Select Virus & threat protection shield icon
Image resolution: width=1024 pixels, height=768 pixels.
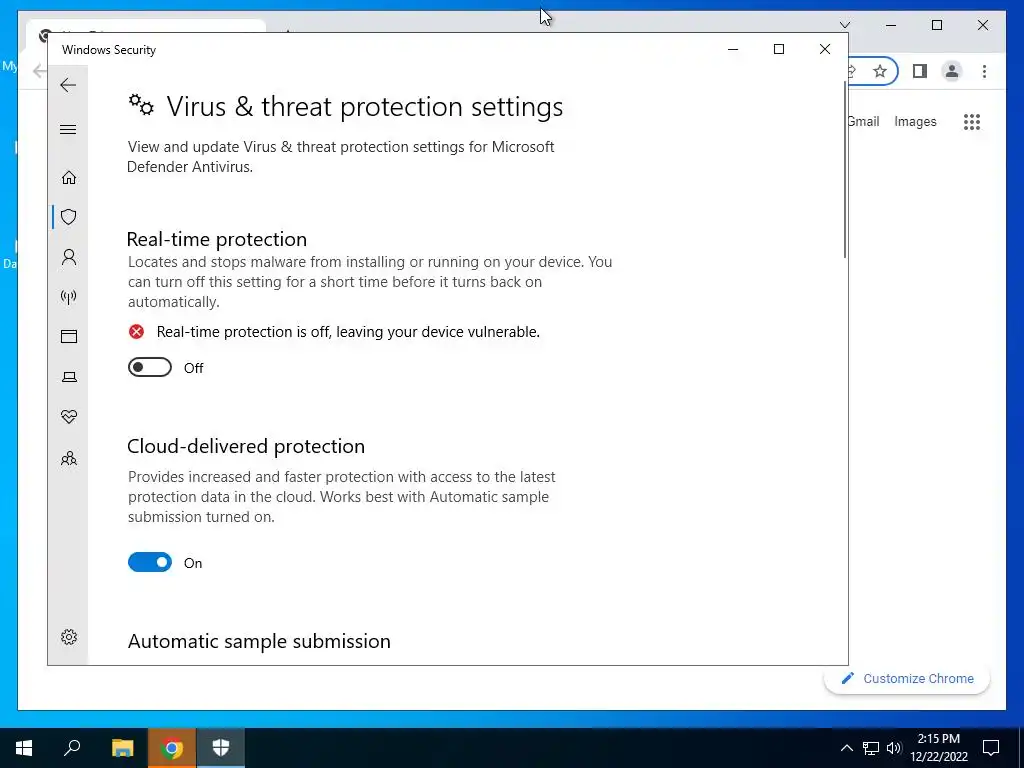click(x=69, y=217)
